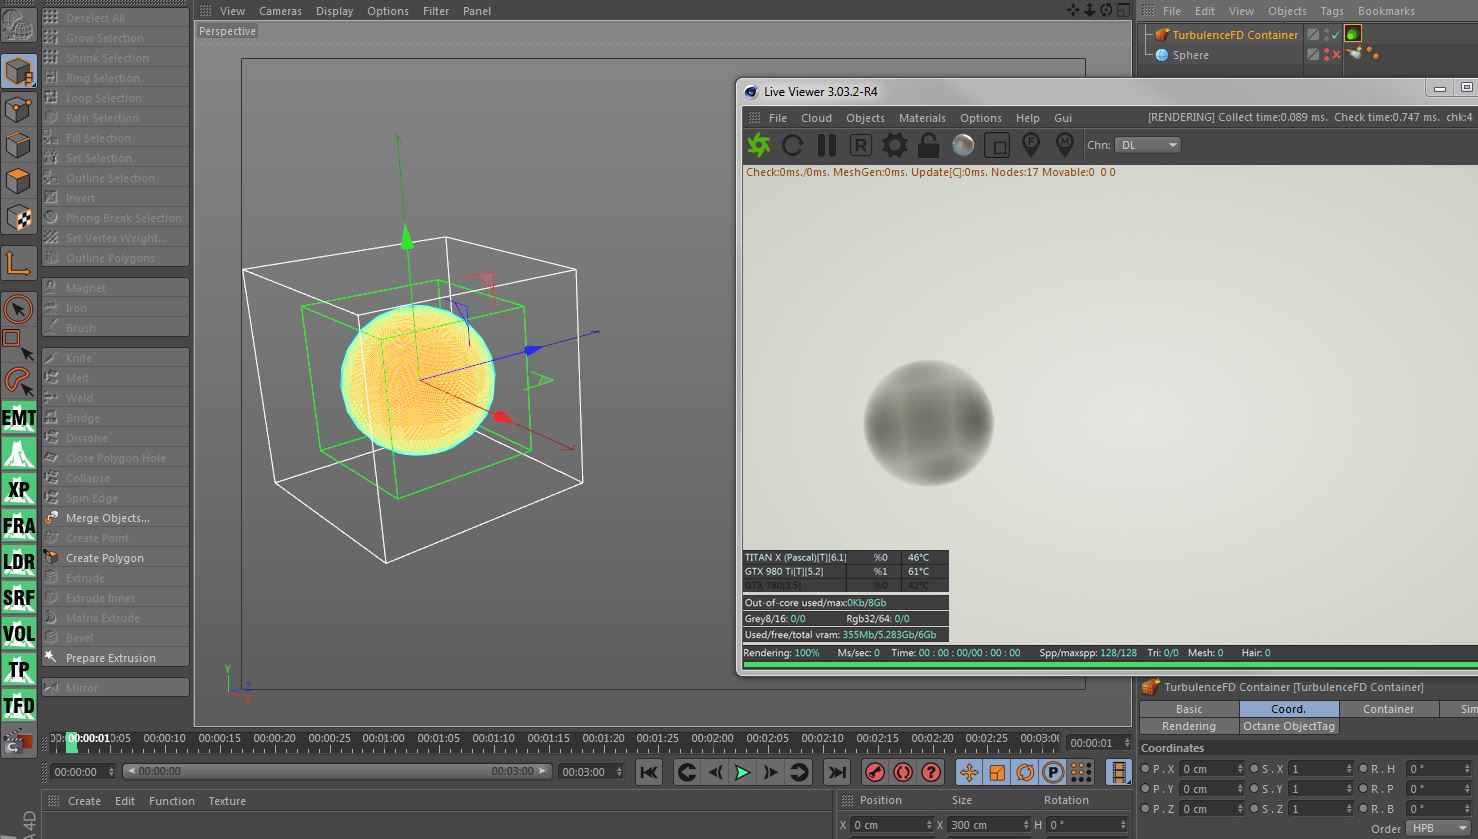1478x839 pixels.
Task: Open the rotation Order HPB dropdown
Action: pos(1436,828)
